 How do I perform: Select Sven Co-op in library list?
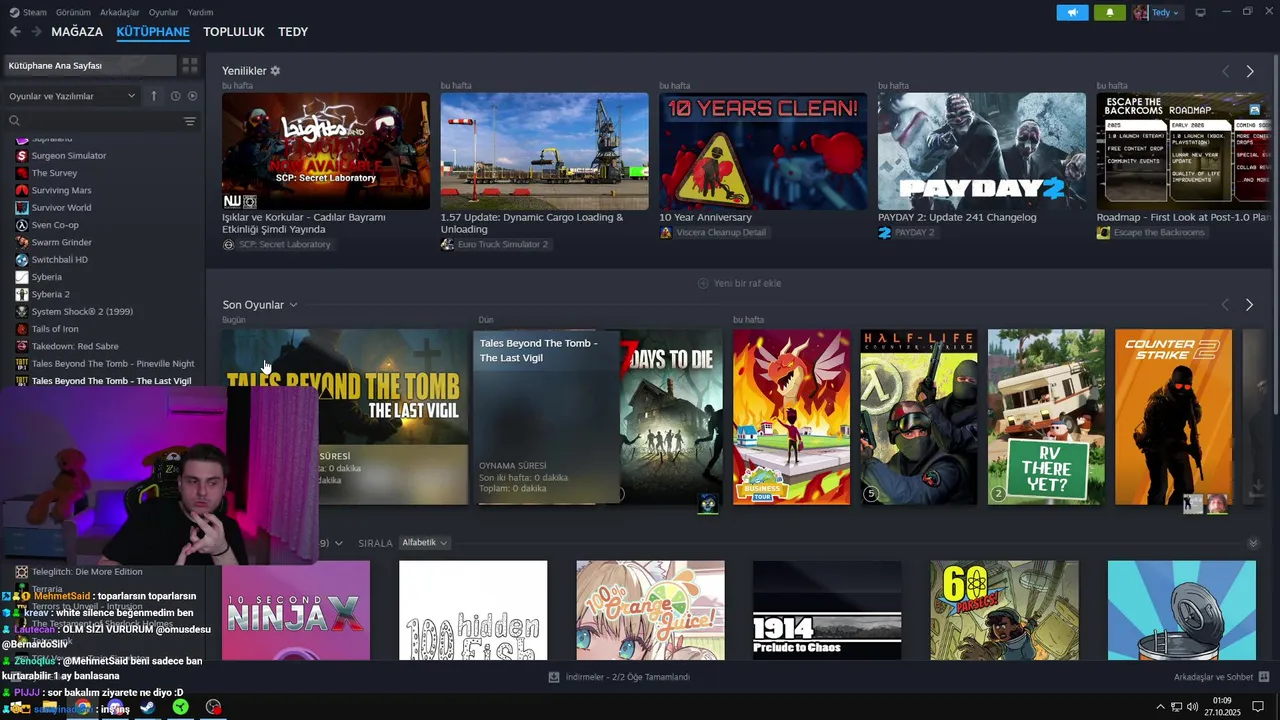55,225
